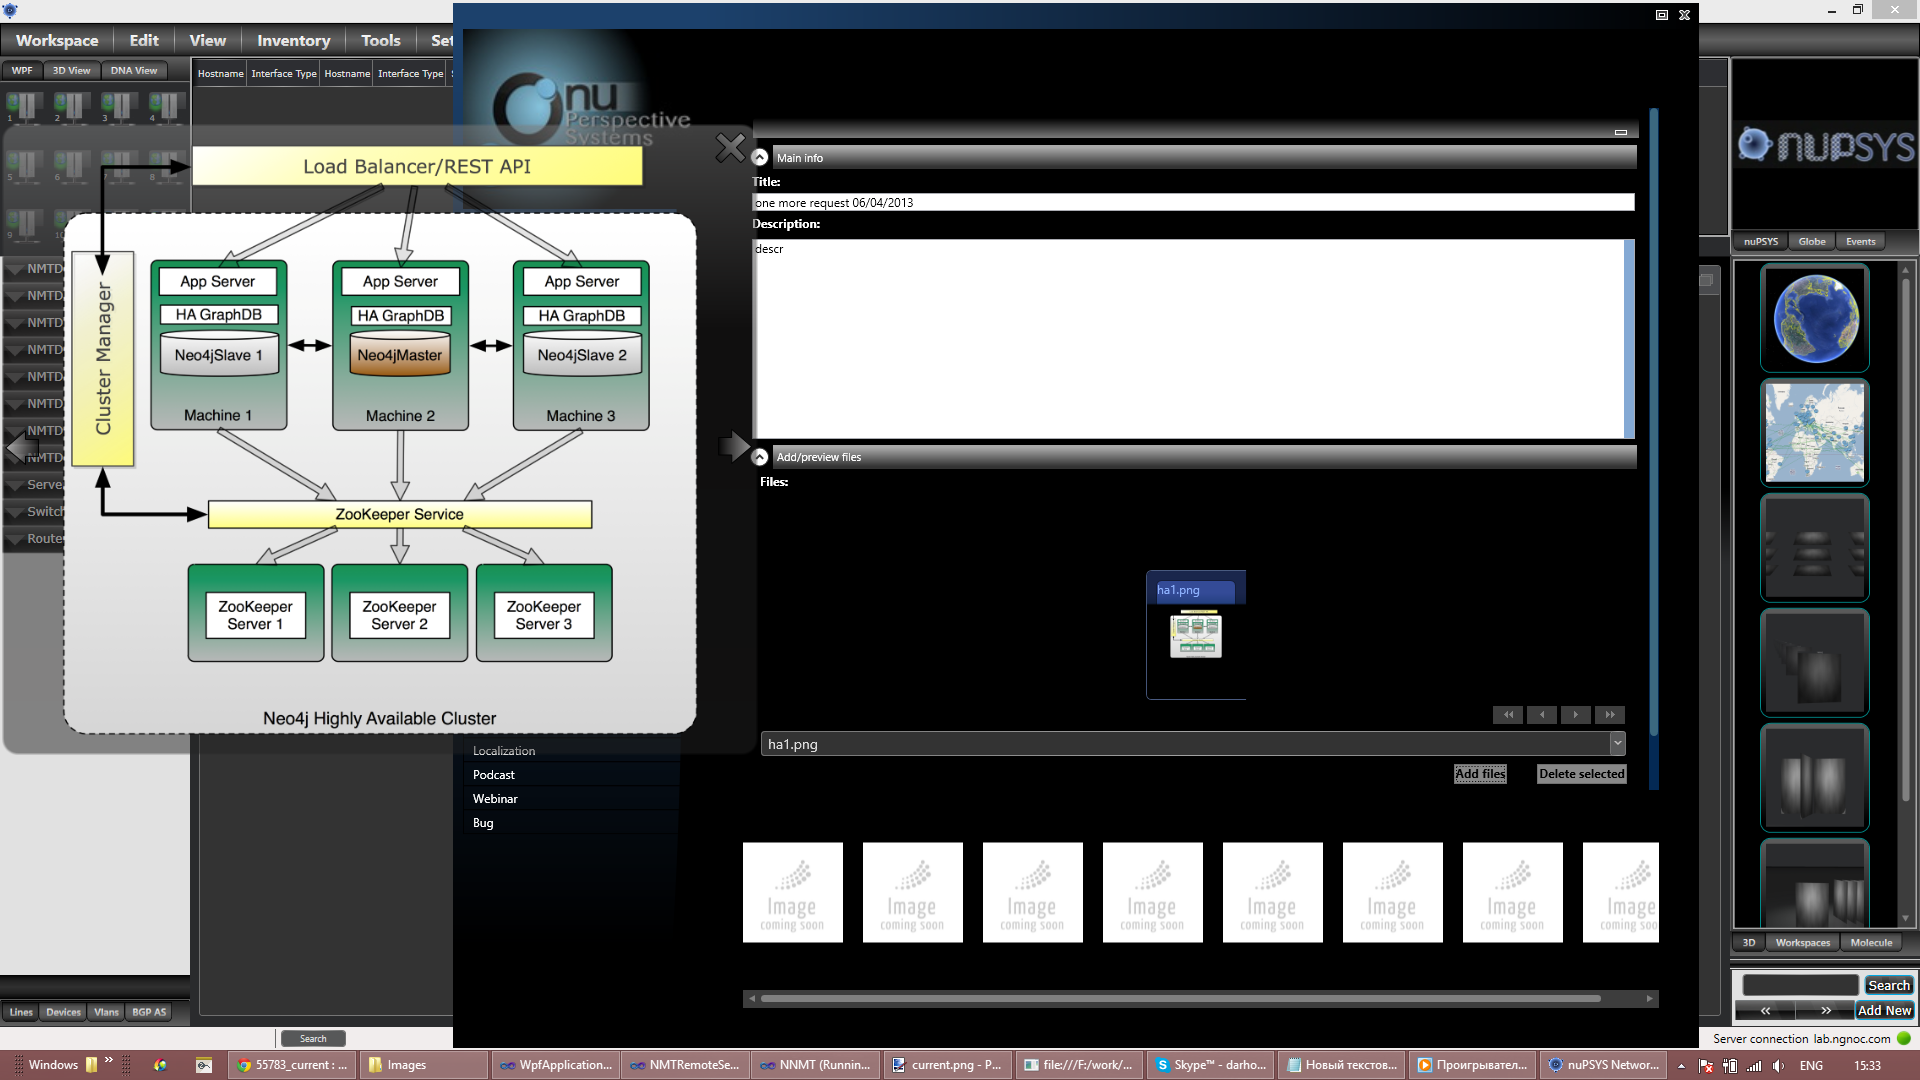Open the Inventory menu

pos(293,40)
